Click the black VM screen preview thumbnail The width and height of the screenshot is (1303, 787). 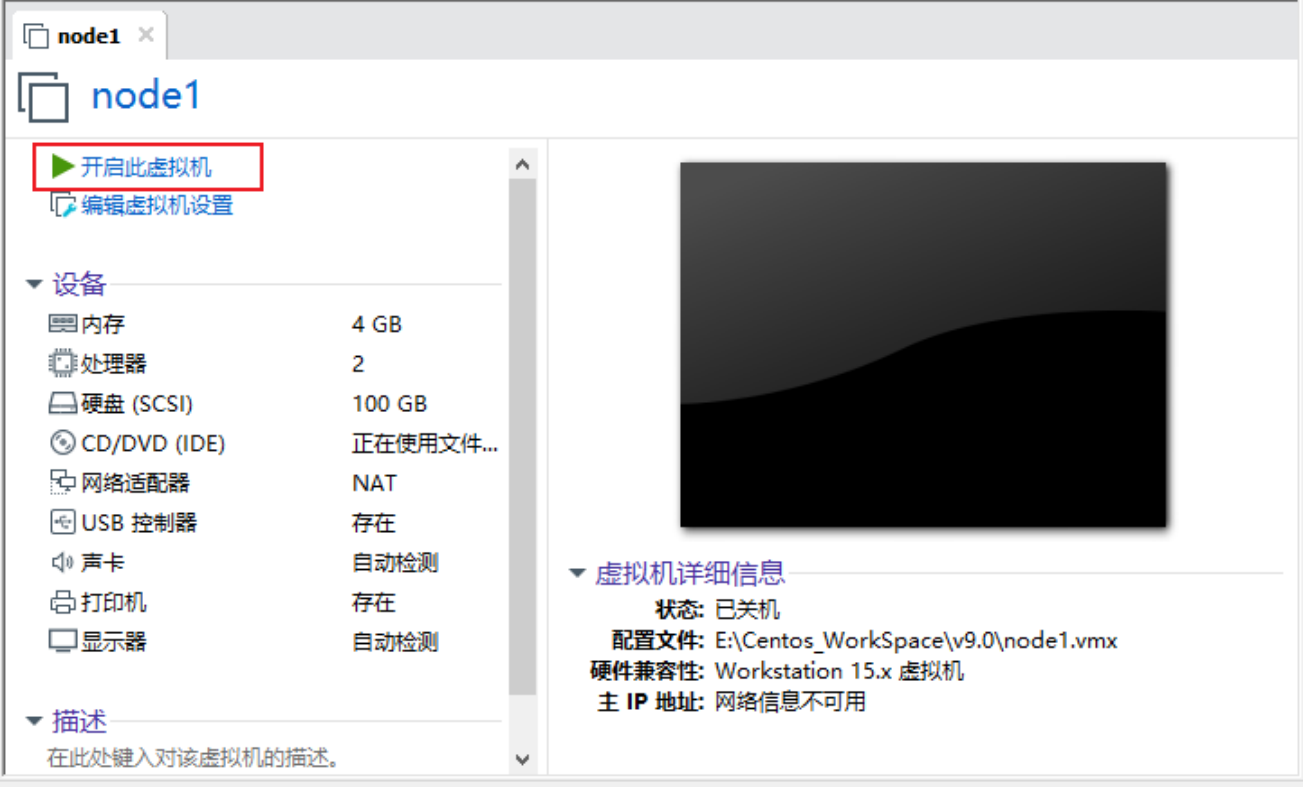point(923,344)
